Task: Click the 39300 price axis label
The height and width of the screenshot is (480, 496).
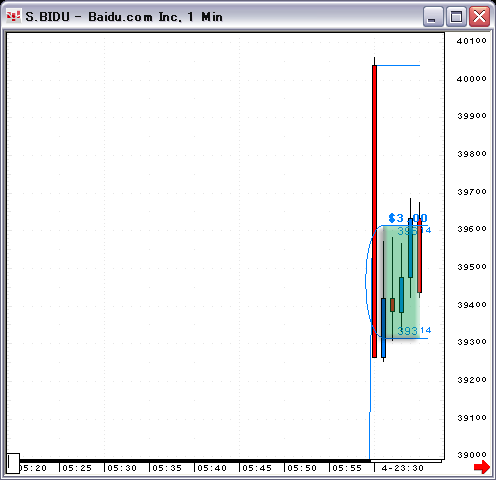Action: point(471,342)
